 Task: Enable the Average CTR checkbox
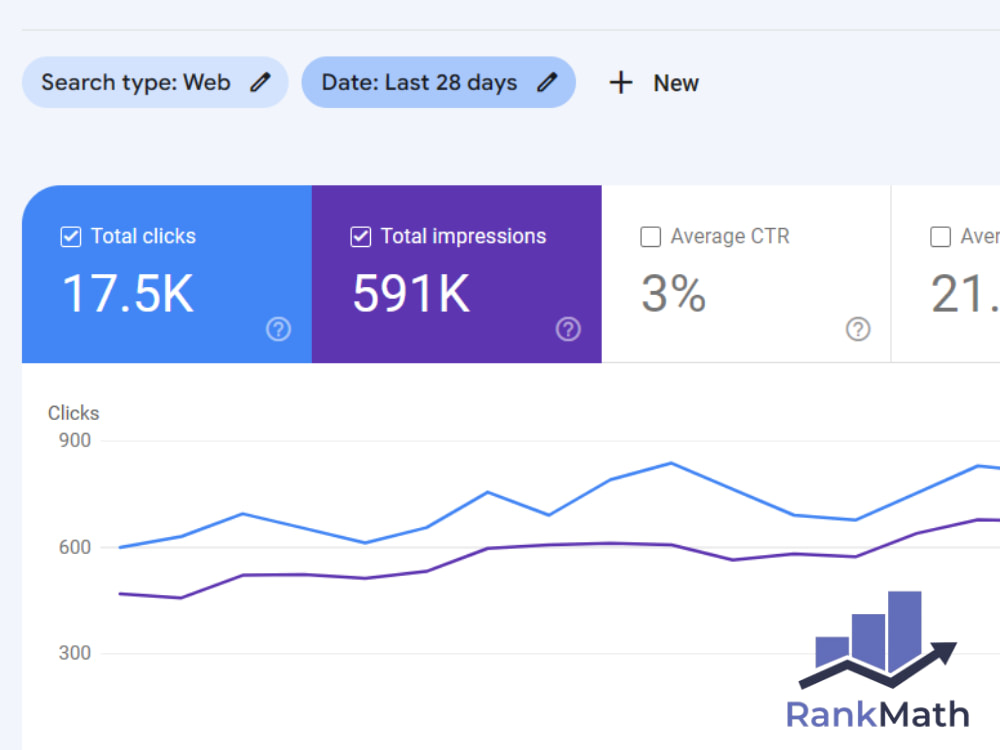click(651, 237)
